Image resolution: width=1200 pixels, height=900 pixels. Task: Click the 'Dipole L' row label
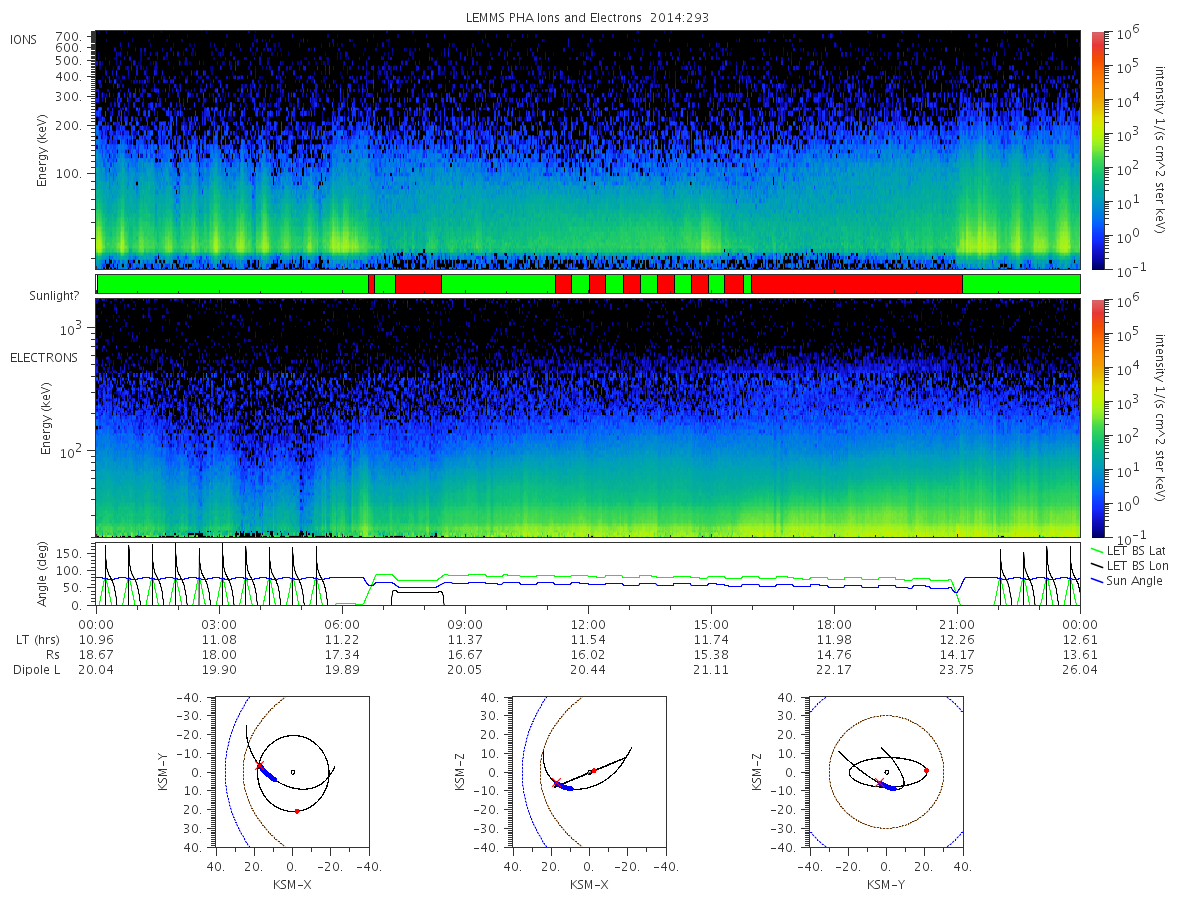(37, 669)
